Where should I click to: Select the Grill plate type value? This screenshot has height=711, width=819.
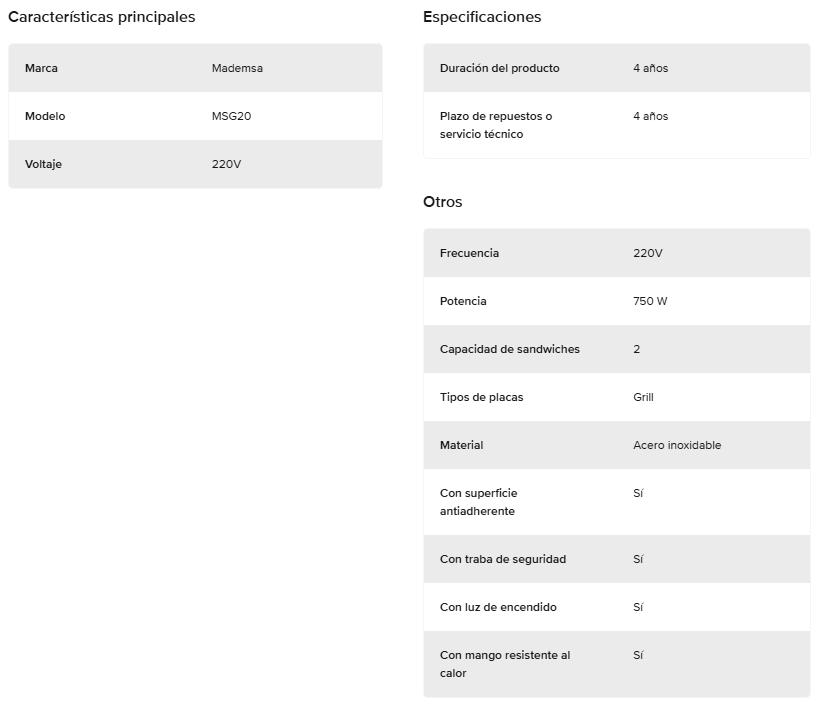click(644, 397)
